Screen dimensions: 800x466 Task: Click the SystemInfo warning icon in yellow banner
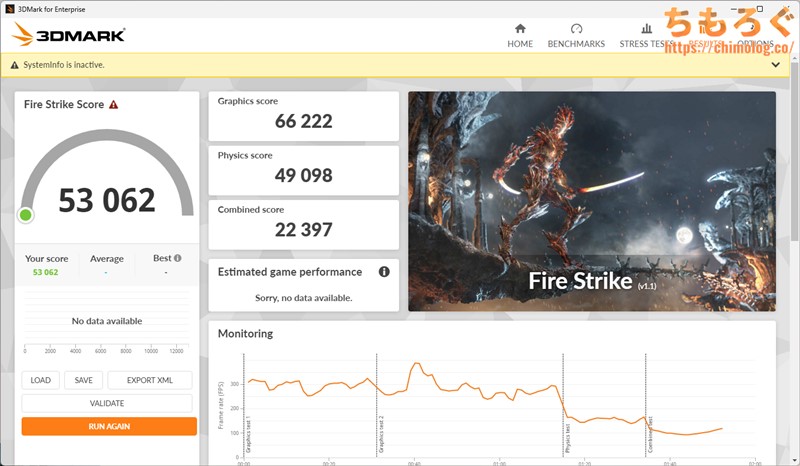tap(14, 65)
